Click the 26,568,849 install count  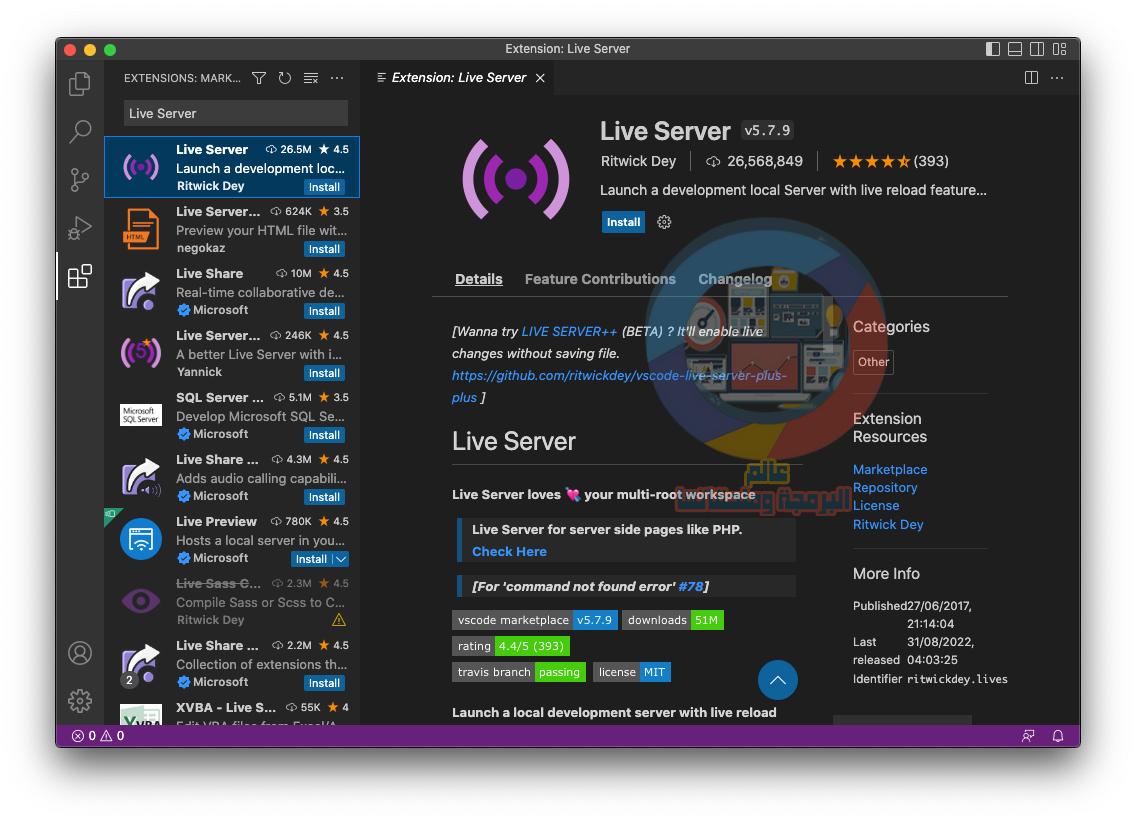(755, 161)
